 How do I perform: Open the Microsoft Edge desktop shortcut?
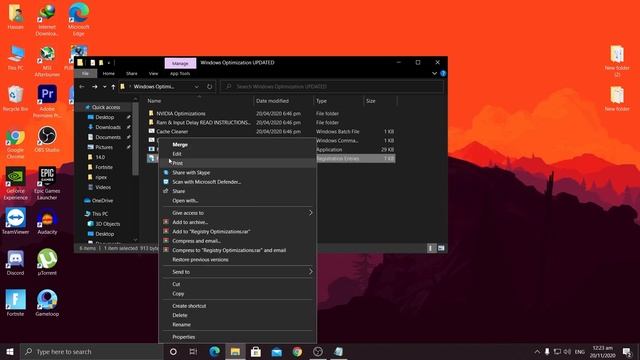coord(78,19)
